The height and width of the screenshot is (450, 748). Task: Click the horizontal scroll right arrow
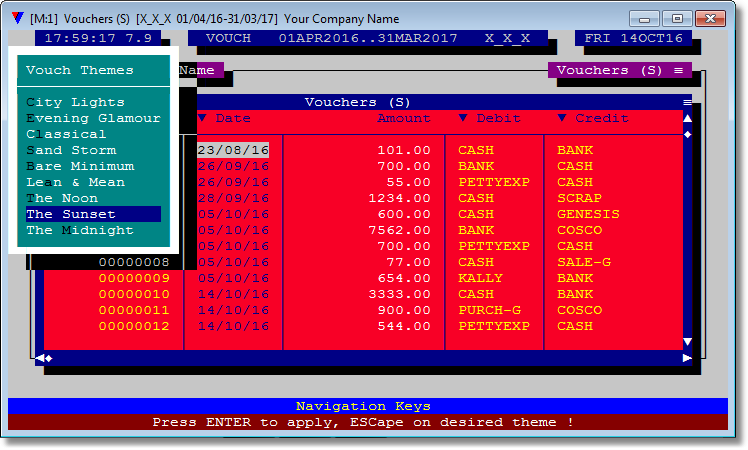click(x=687, y=358)
